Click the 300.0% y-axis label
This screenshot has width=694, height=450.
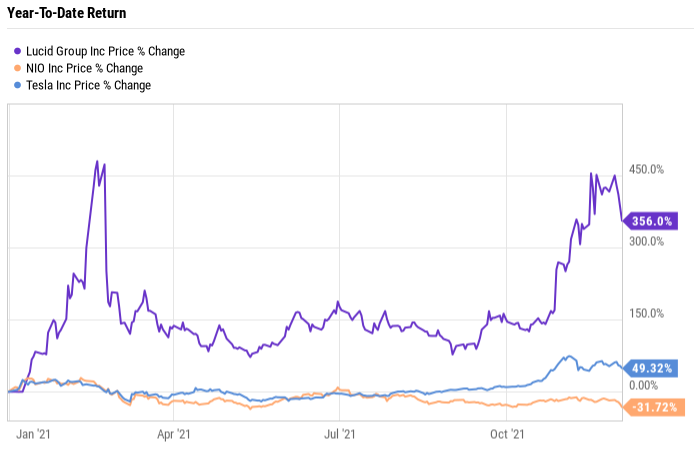[x=645, y=241]
